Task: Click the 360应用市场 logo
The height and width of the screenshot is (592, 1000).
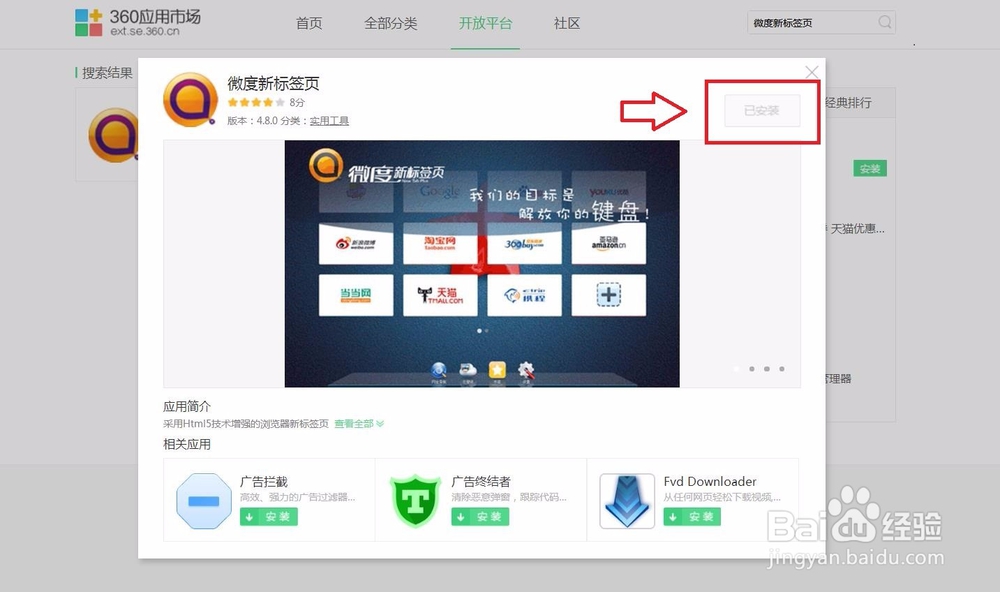Action: [x=137, y=22]
